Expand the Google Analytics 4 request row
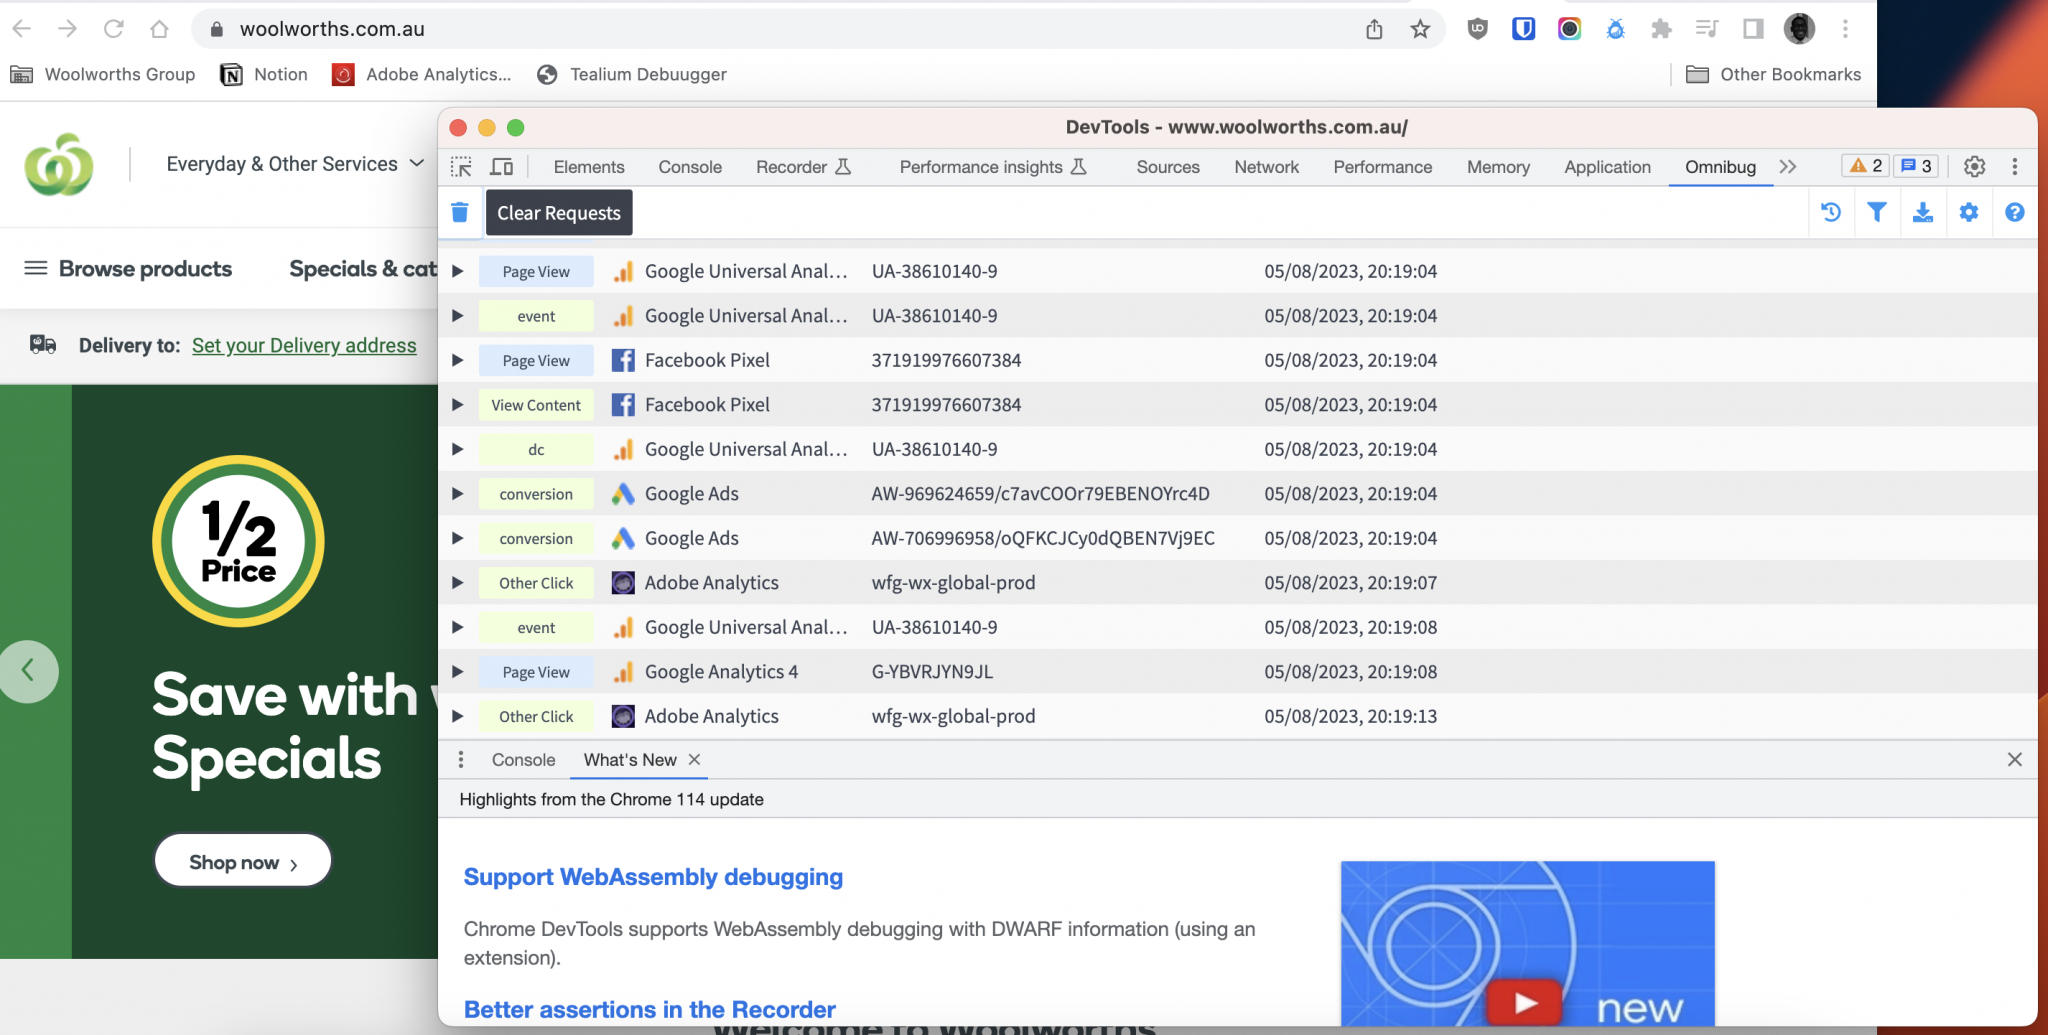Screen dimensions: 2048x1035 [457, 672]
